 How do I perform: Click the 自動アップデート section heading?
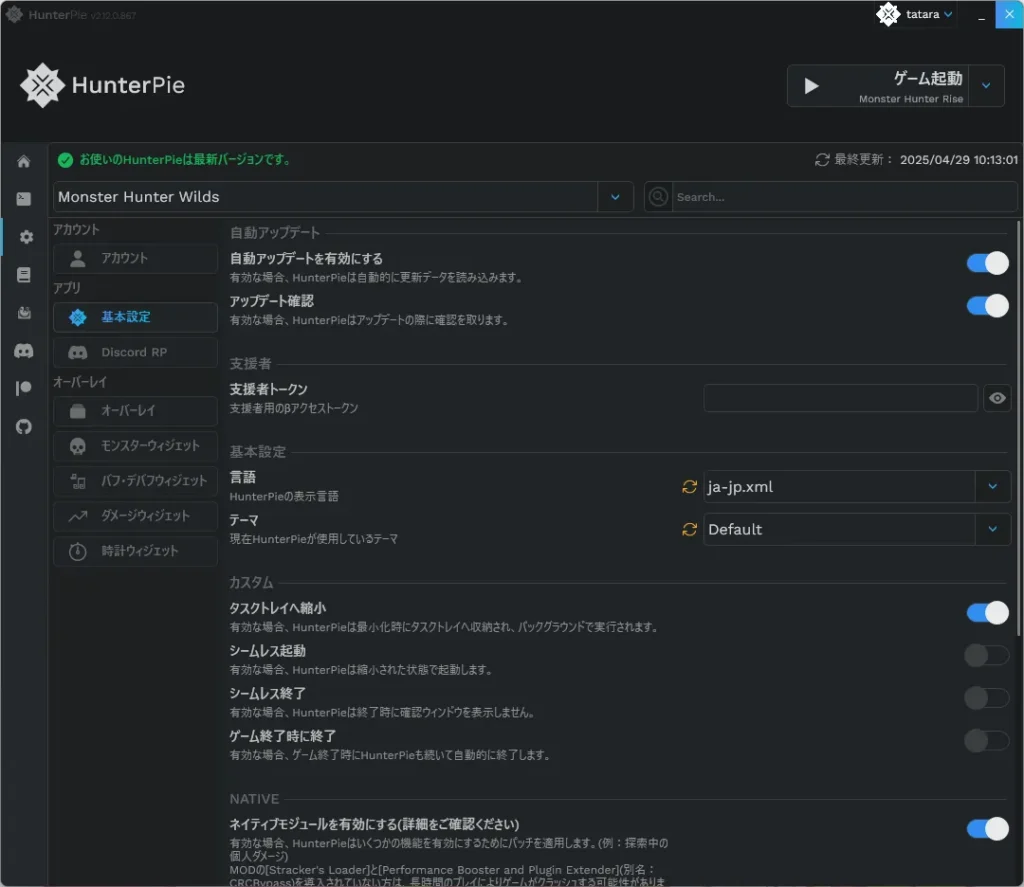(x=275, y=233)
